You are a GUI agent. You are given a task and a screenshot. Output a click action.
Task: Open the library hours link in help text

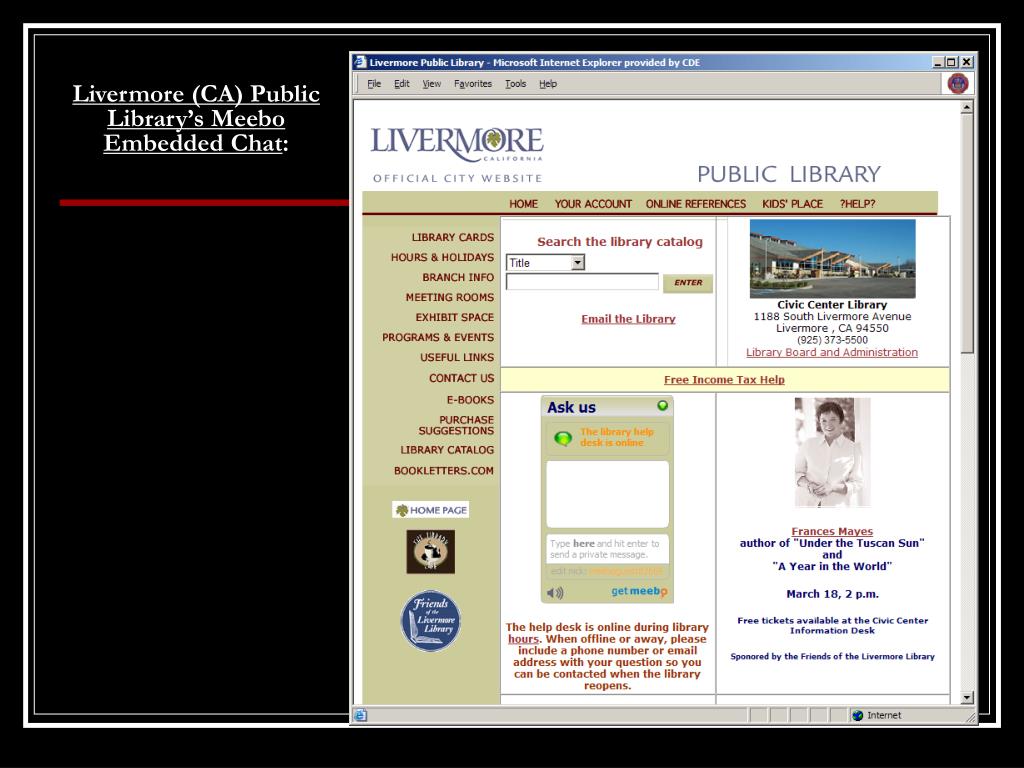523,639
